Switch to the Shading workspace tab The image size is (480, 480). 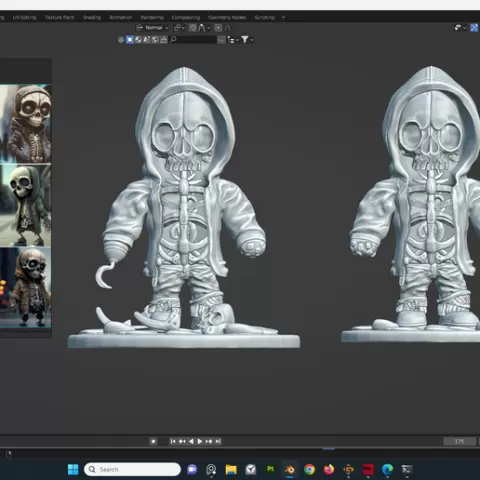(92, 17)
